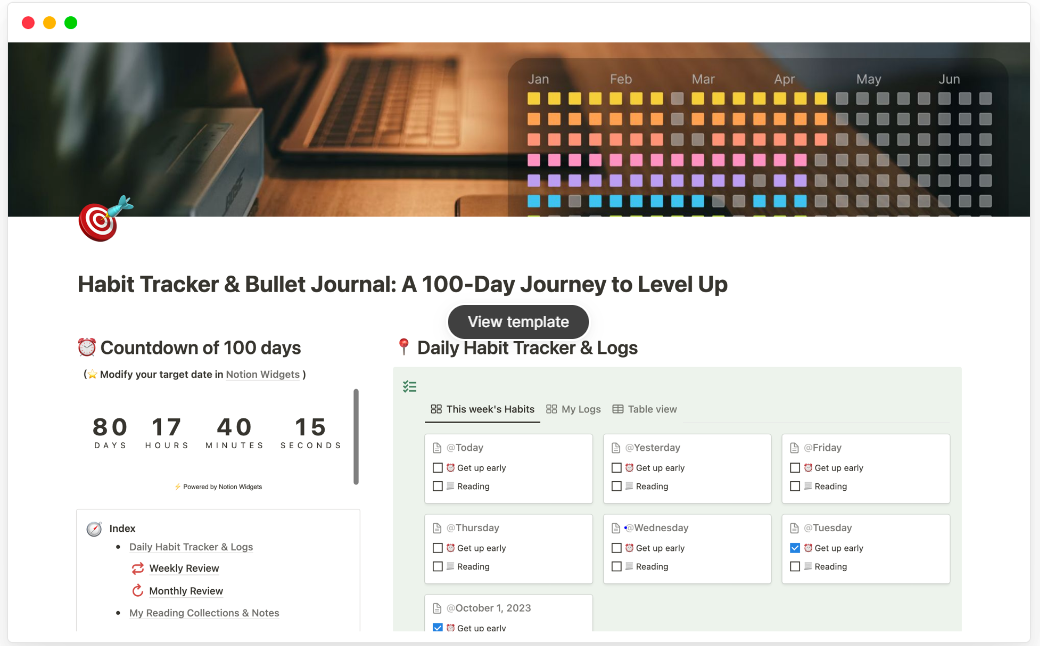The image size is (1040, 646).
Task: Click the page icon next to @Today
Action: pos(436,447)
